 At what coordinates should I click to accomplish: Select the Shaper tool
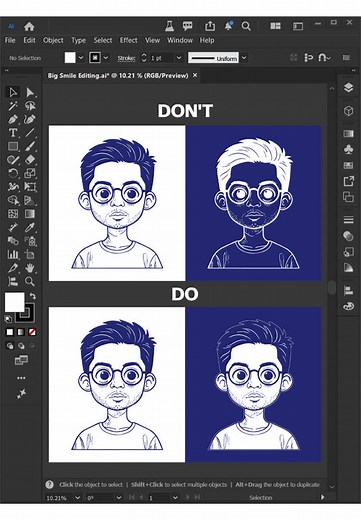click(x=13, y=160)
